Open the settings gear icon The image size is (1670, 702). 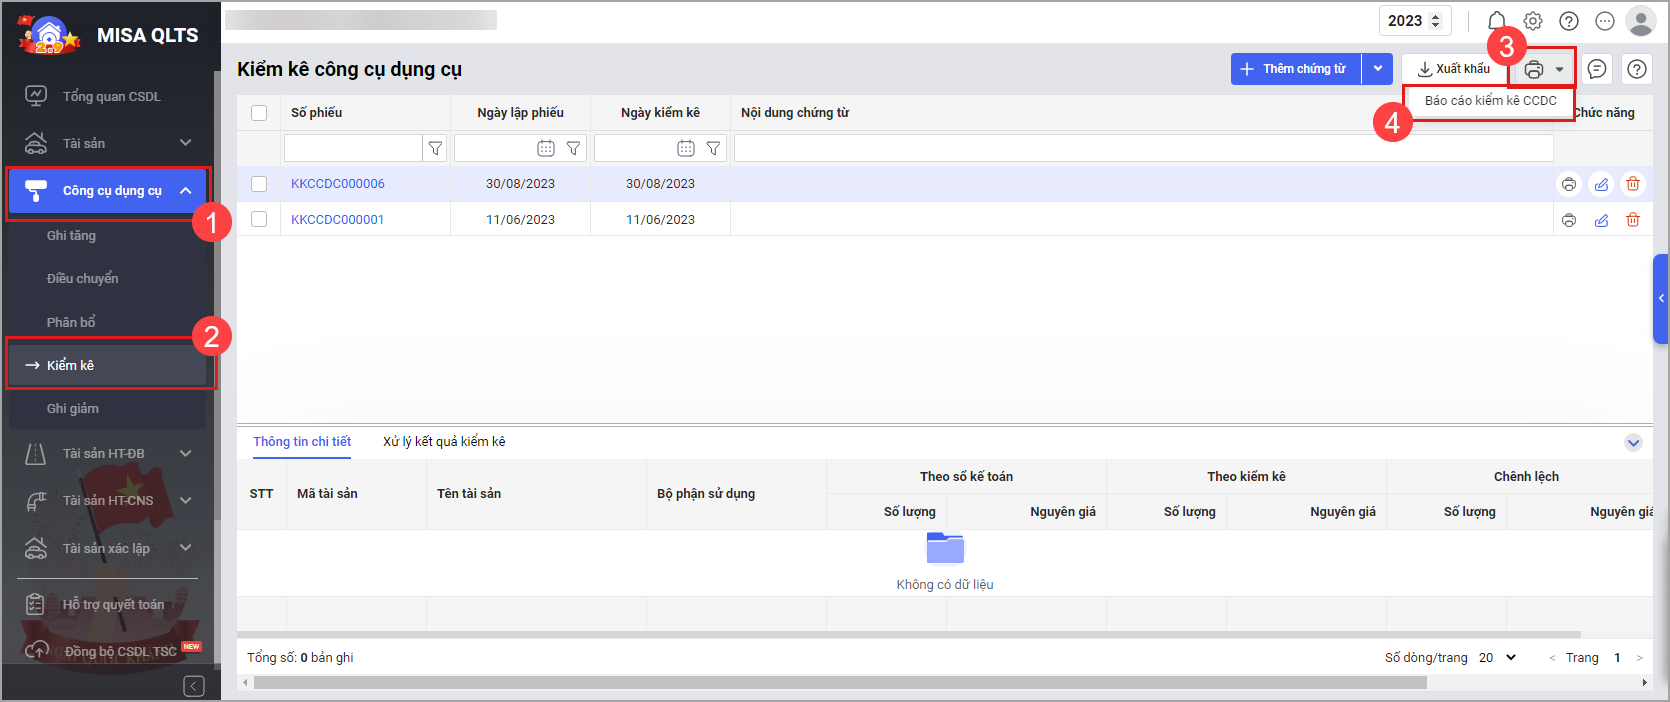coord(1533,21)
